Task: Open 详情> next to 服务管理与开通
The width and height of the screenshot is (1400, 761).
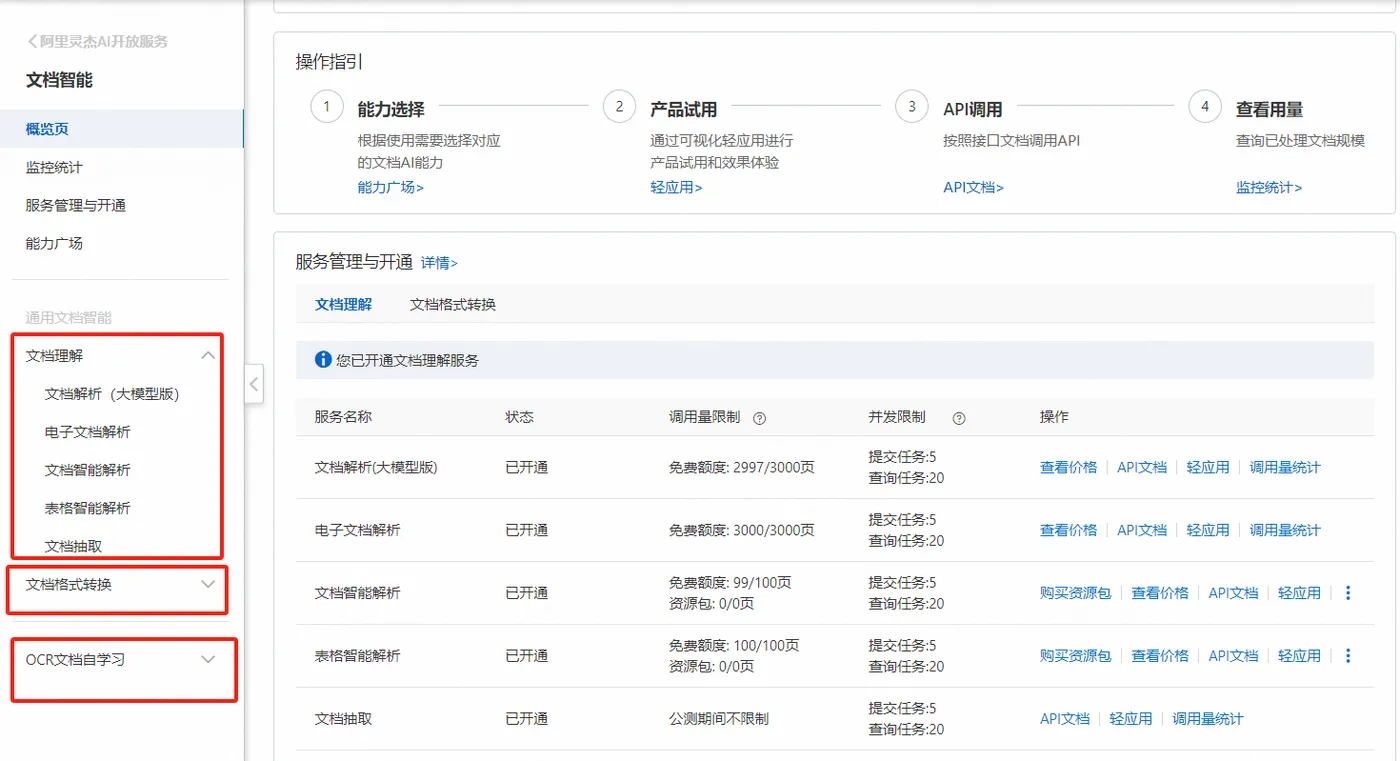Action: pos(439,263)
